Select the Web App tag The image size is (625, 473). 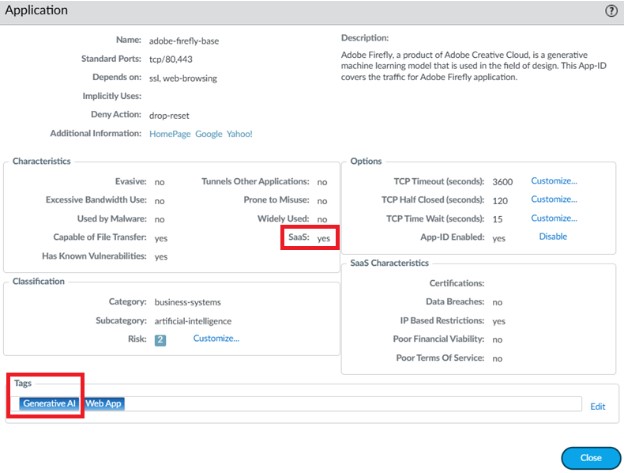(x=104, y=404)
